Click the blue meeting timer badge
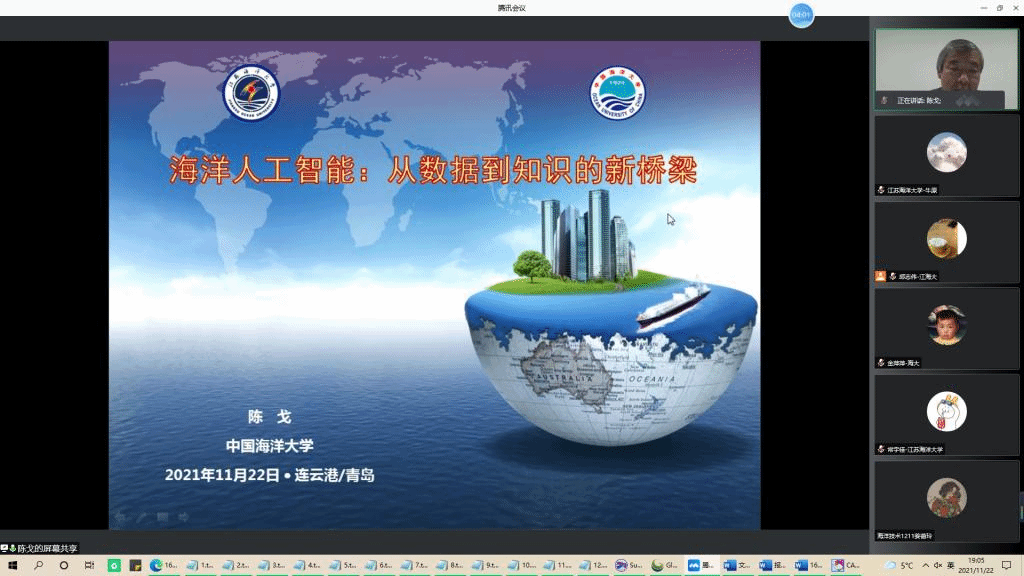 (x=800, y=15)
